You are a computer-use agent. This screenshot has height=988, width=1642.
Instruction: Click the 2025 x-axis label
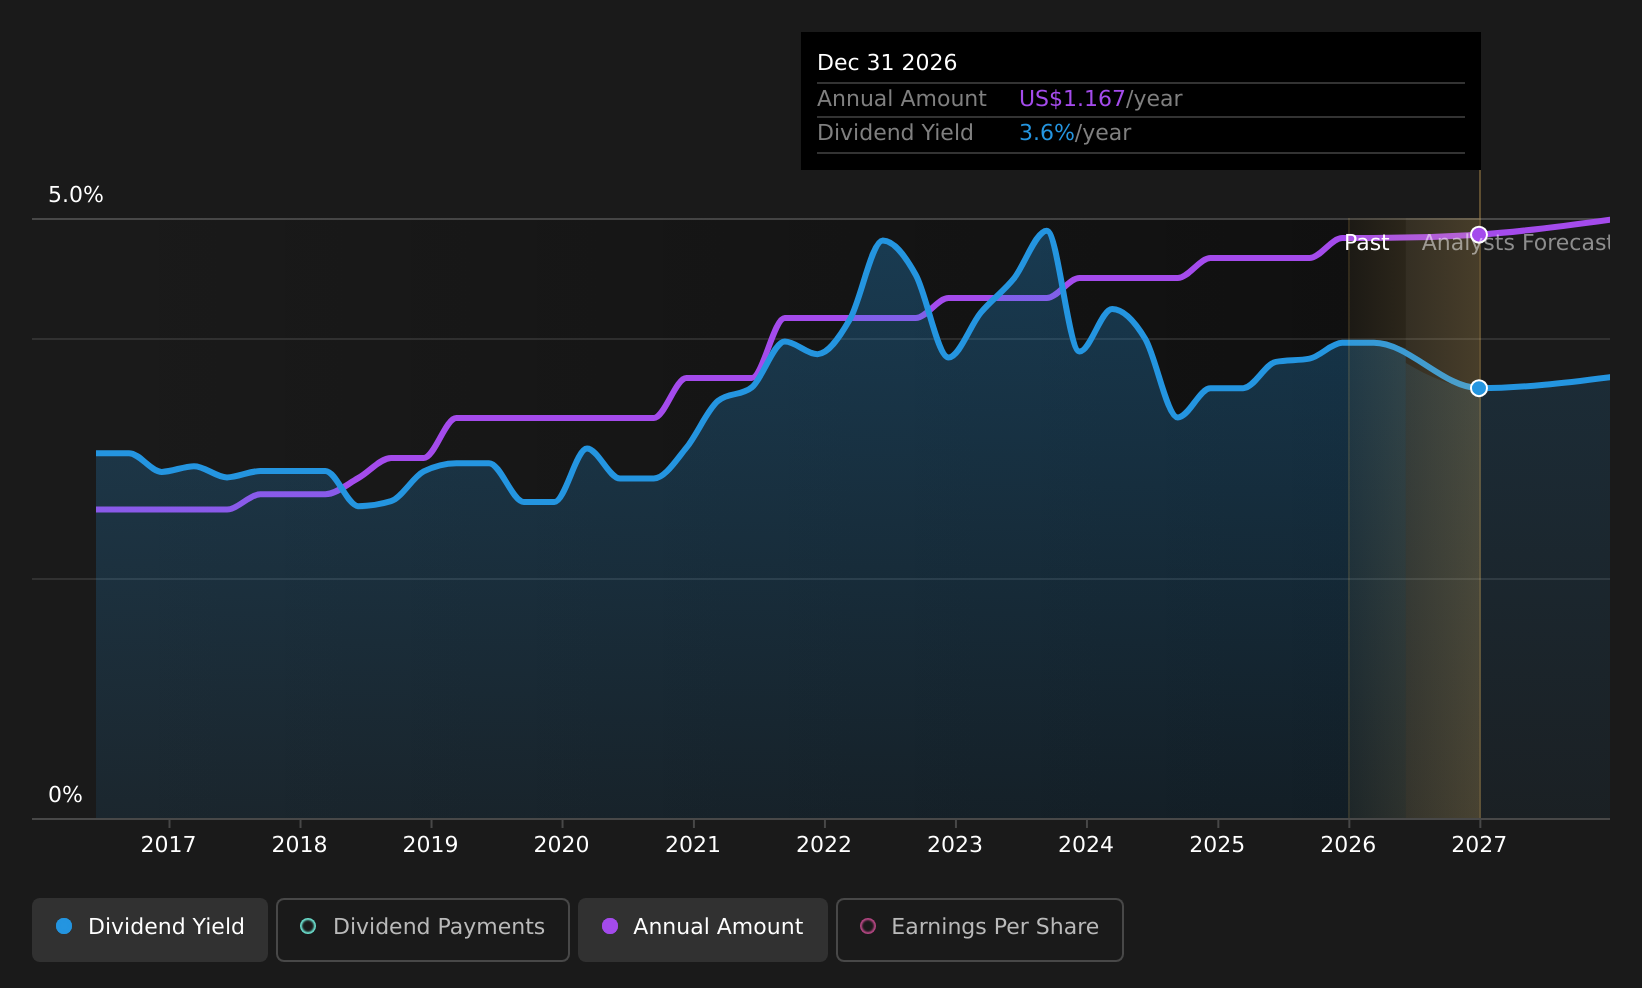coord(1217,845)
